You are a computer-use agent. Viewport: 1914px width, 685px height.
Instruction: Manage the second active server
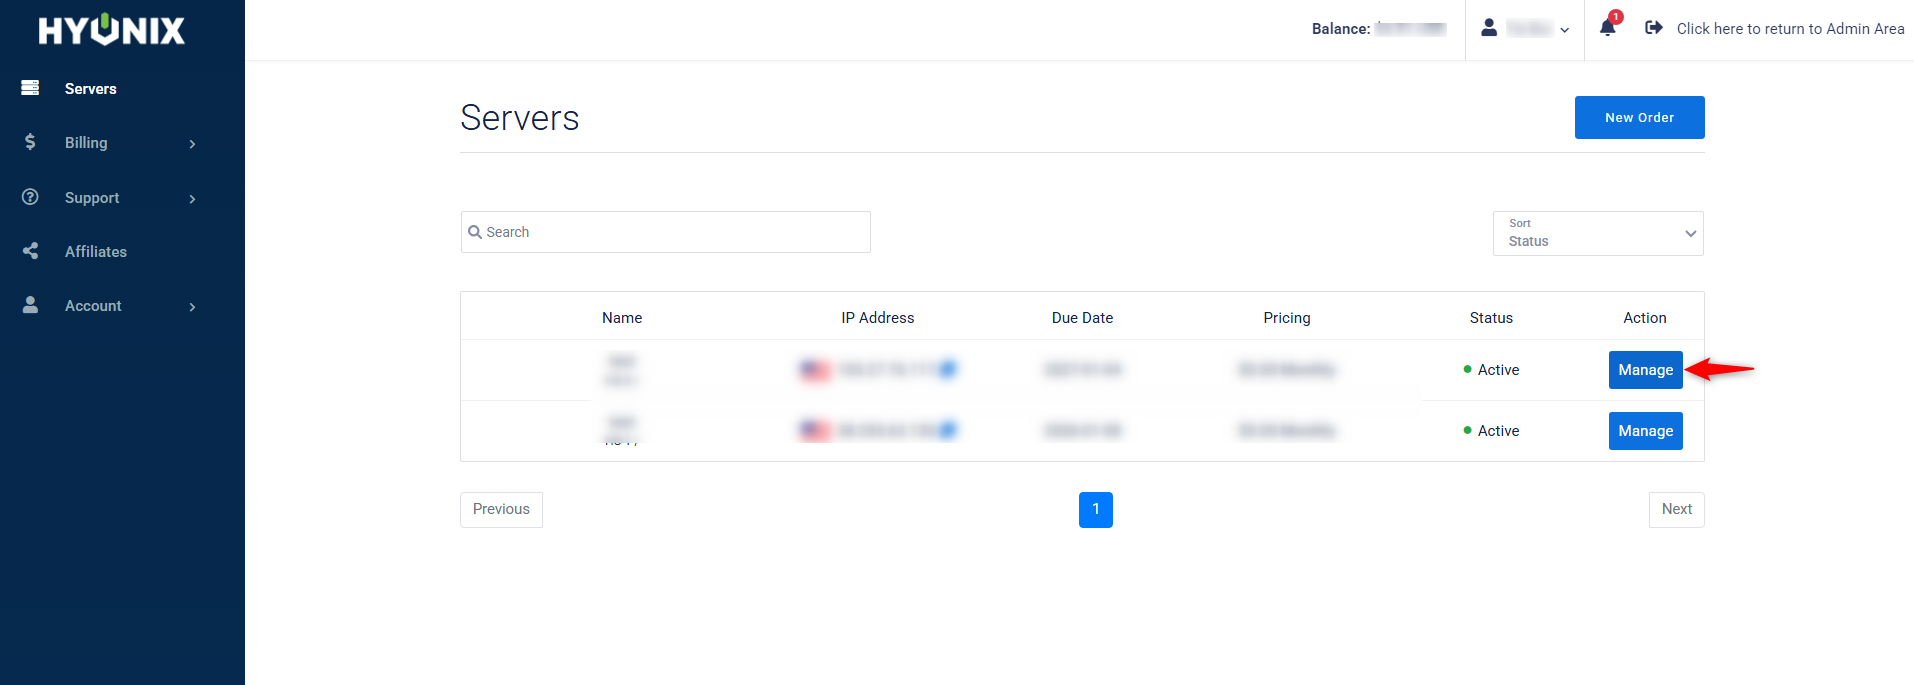(1645, 431)
